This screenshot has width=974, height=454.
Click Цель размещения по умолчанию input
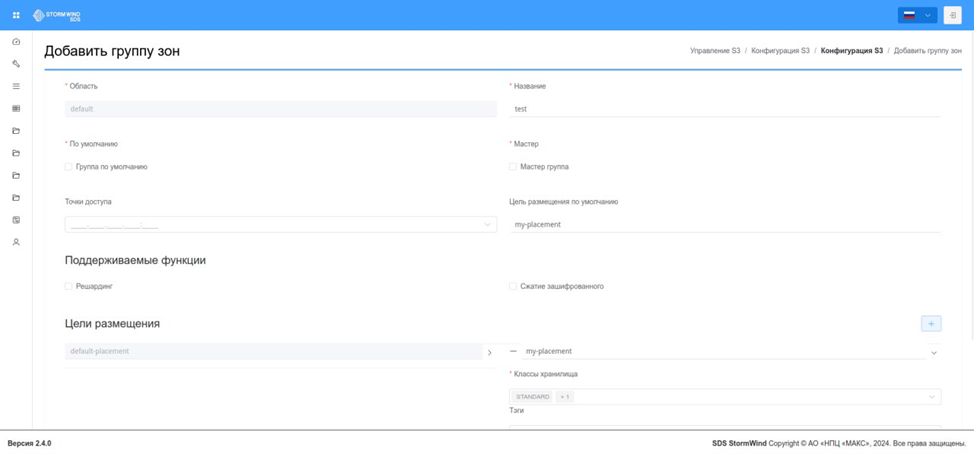pyautogui.click(x=725, y=225)
